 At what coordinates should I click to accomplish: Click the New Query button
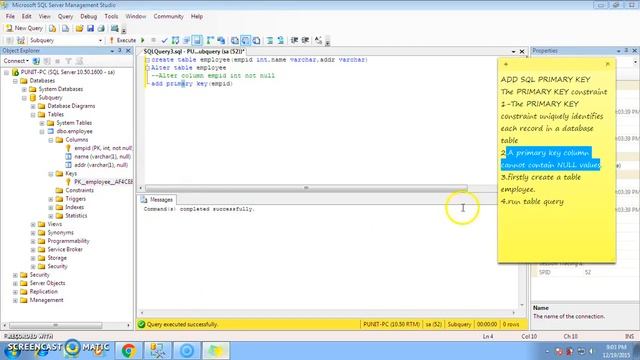coord(24,28)
